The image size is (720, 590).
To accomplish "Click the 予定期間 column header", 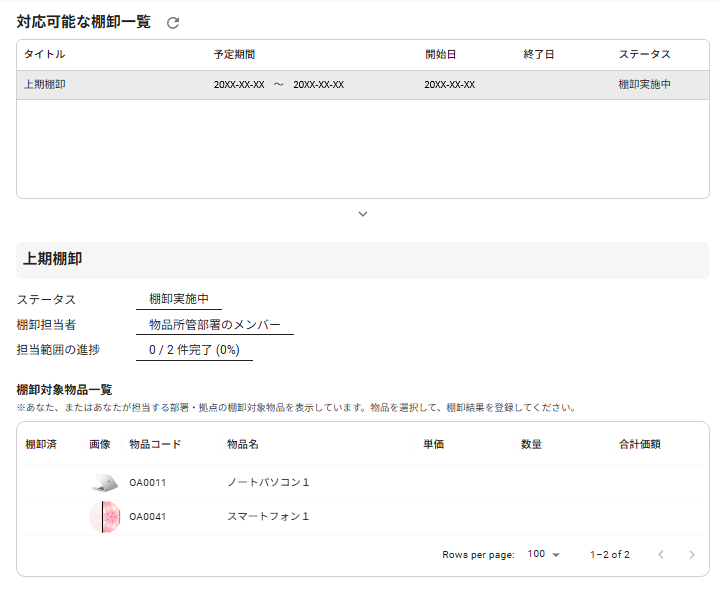I will tap(234, 54).
